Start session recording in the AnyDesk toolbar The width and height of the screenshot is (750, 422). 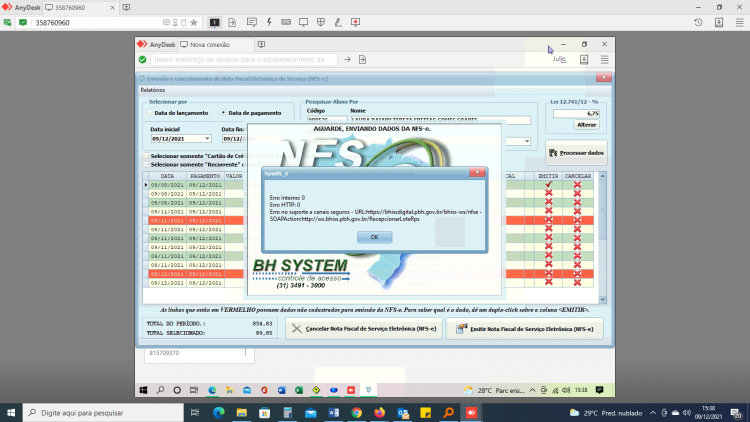click(355, 22)
